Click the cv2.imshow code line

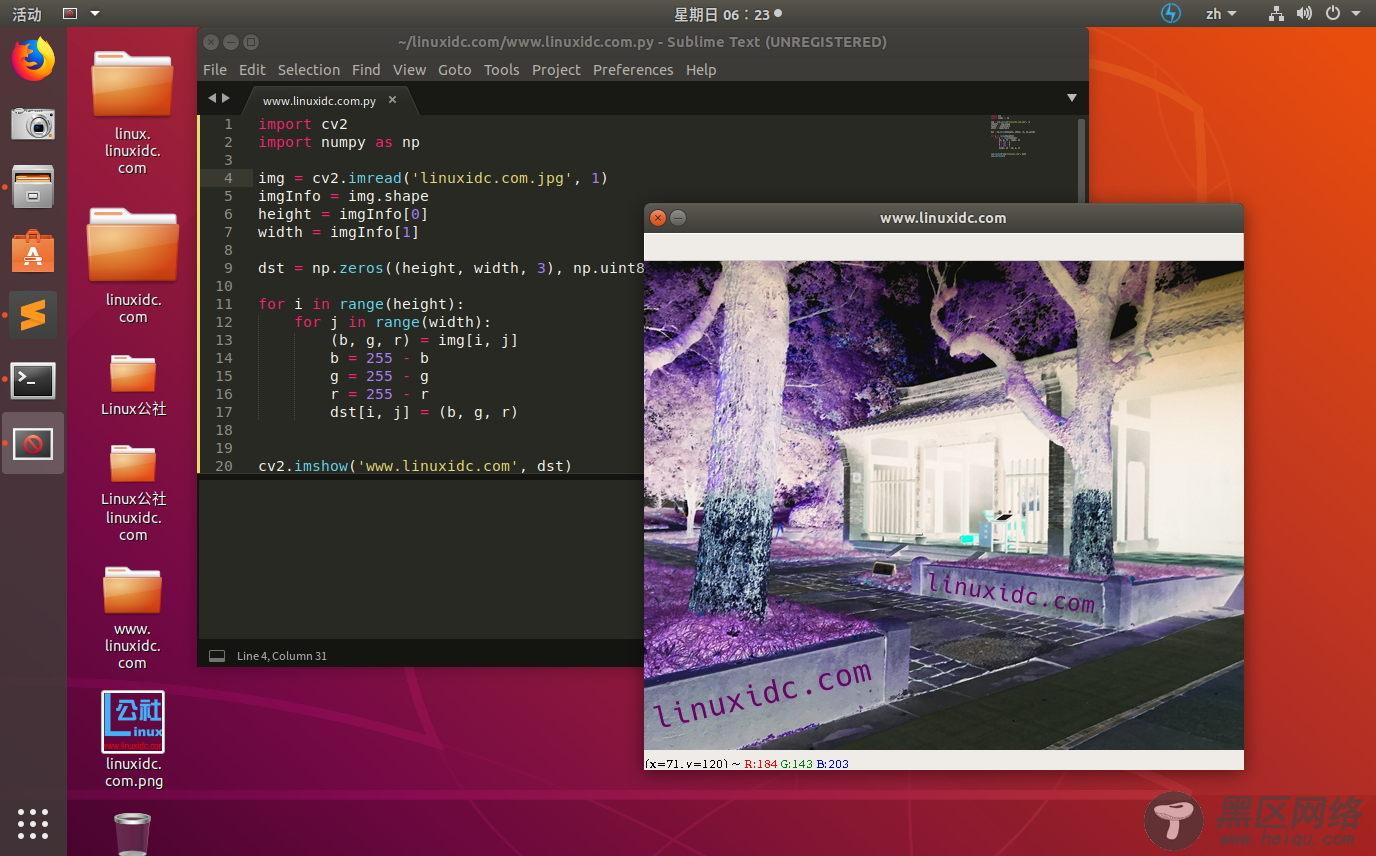[x=415, y=466]
